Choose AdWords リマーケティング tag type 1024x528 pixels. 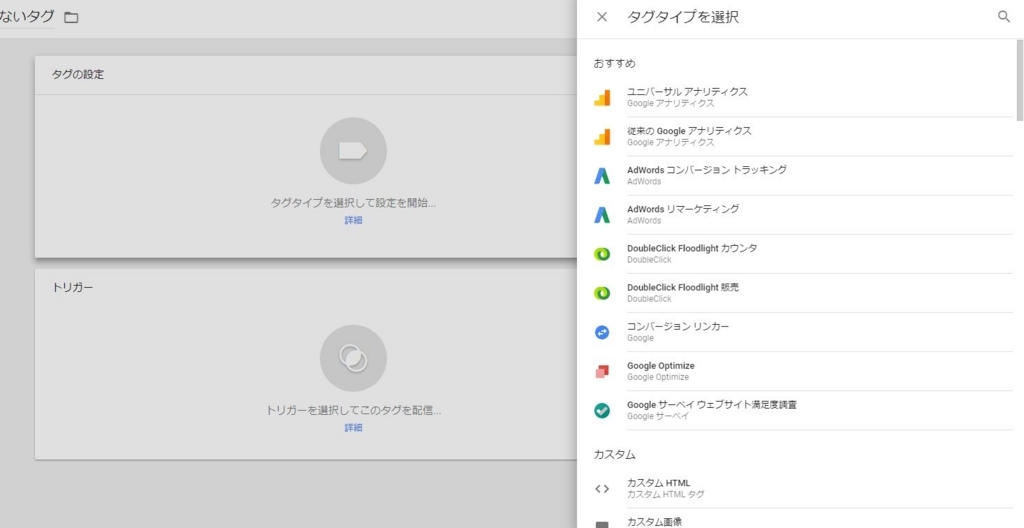[x=801, y=215]
